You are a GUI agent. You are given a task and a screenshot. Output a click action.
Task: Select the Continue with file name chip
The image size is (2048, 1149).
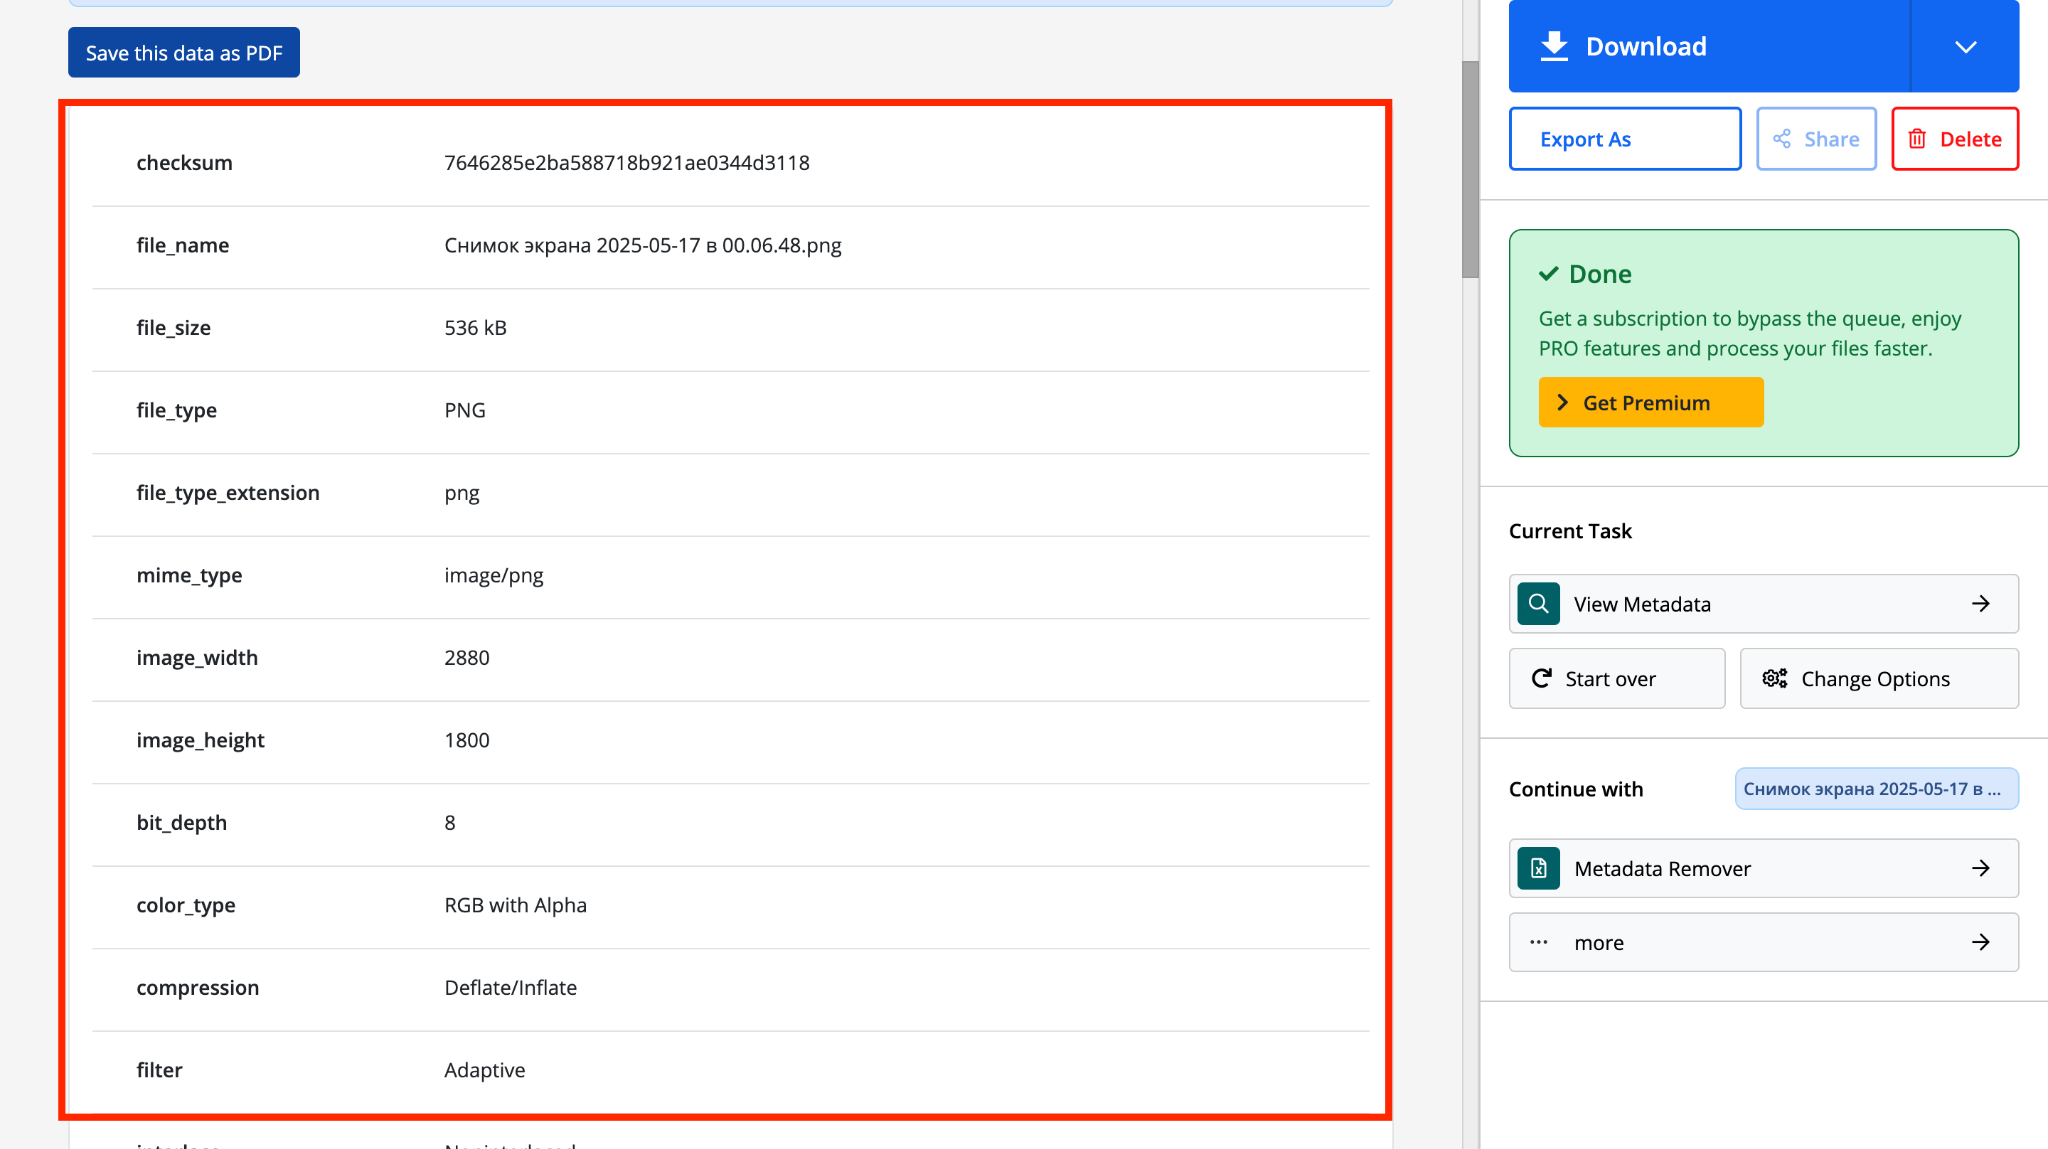1876,789
